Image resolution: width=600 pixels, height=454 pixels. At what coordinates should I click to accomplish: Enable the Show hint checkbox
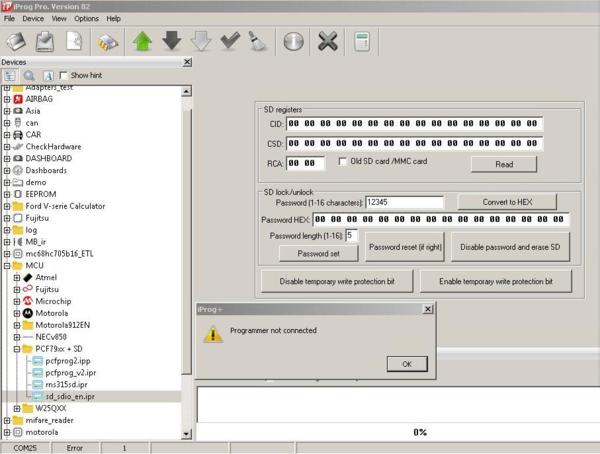point(65,75)
